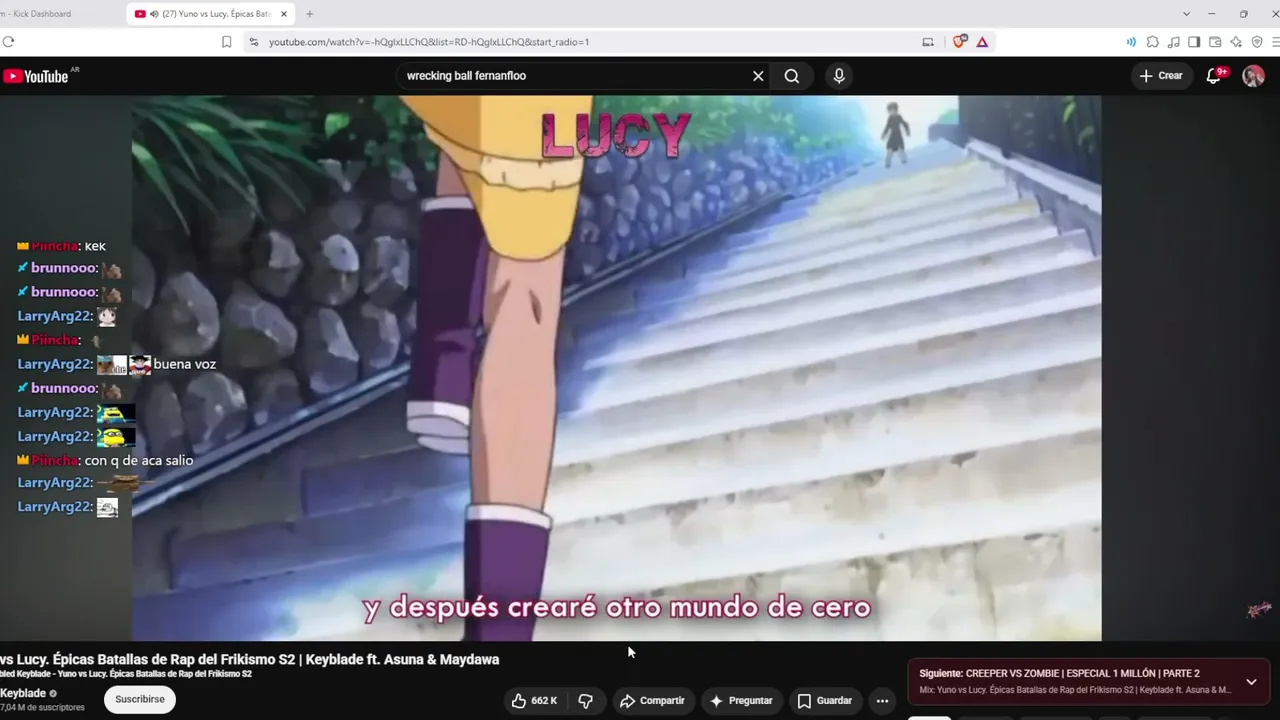Clear the search text with the X

tap(758, 76)
